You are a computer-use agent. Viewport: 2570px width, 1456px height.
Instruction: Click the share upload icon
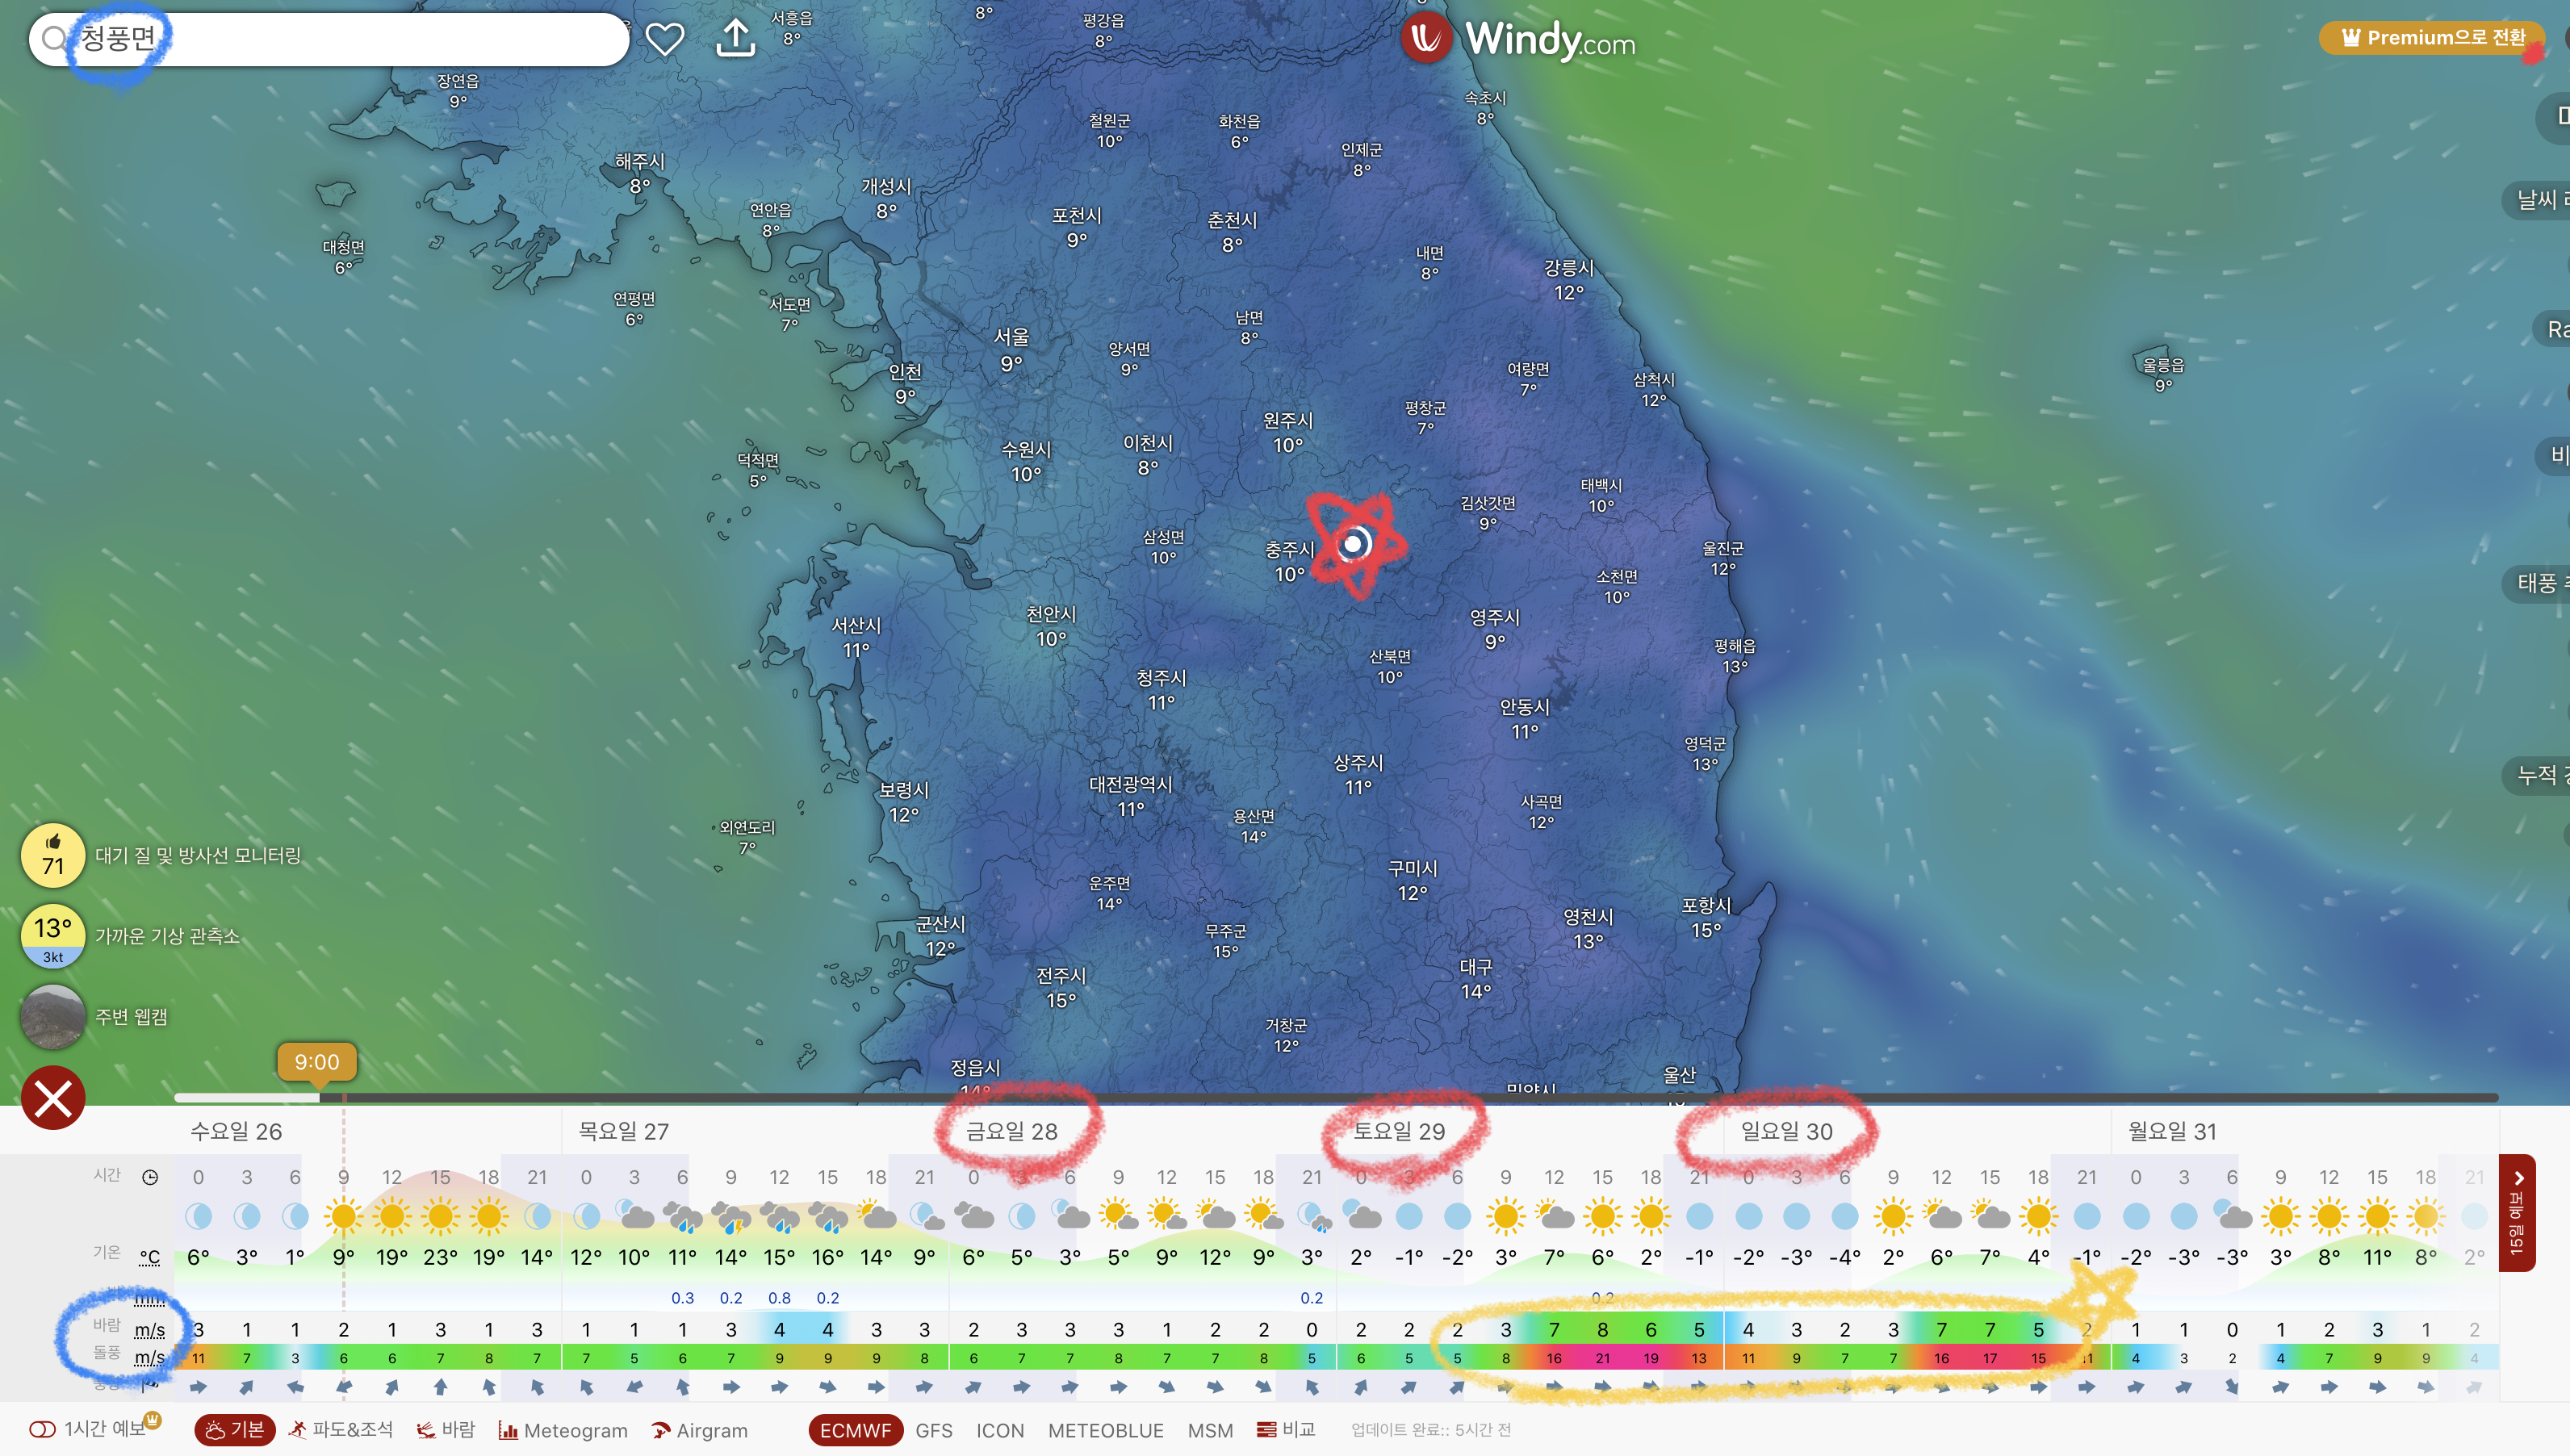735,38
